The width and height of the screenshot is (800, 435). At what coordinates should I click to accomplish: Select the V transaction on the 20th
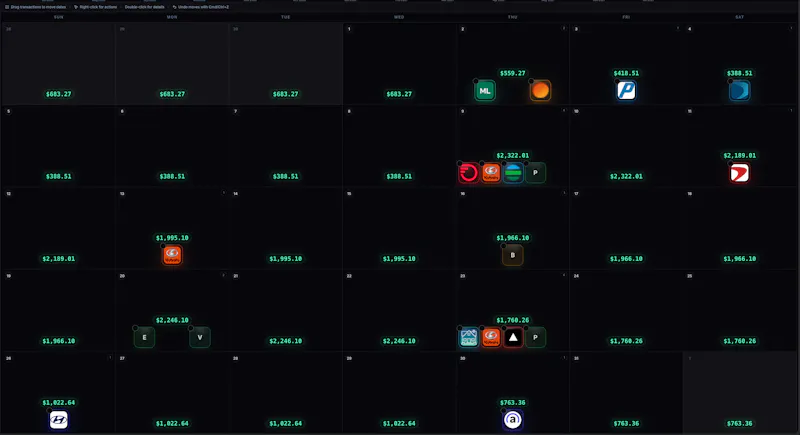point(200,338)
